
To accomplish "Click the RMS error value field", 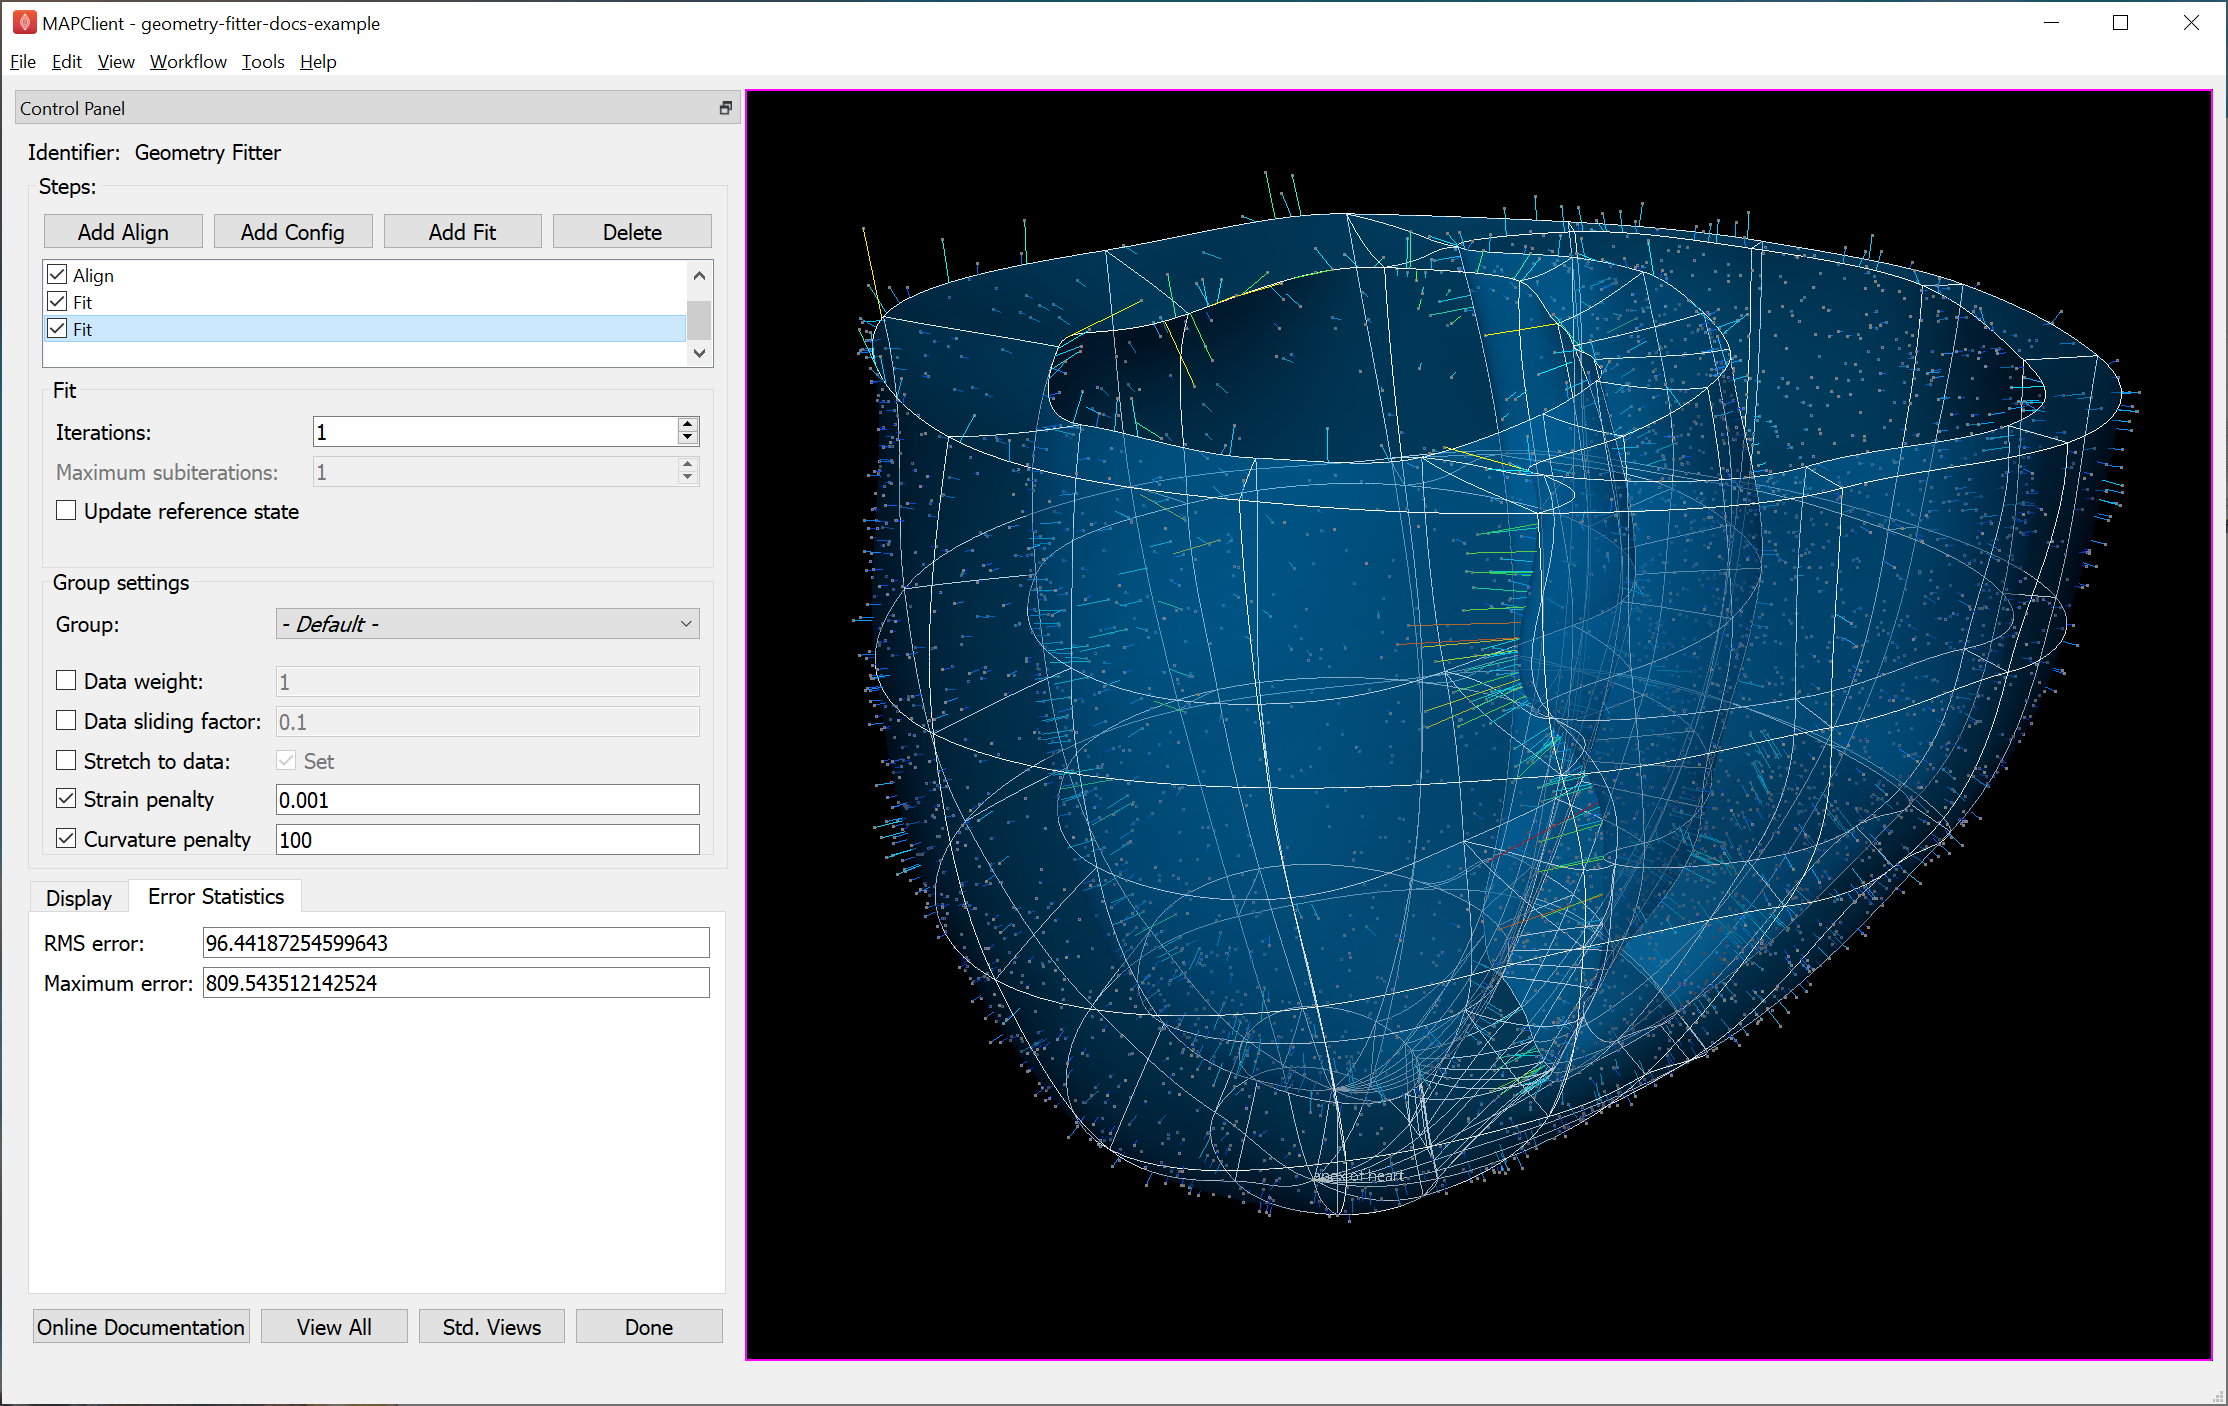I will point(456,943).
